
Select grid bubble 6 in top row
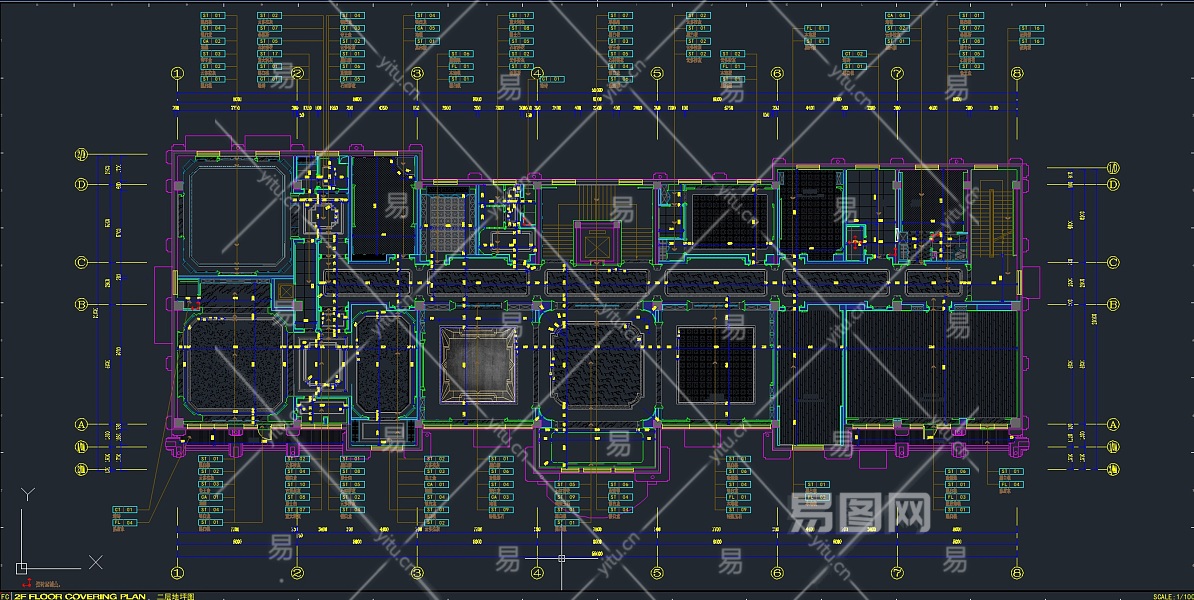(777, 74)
